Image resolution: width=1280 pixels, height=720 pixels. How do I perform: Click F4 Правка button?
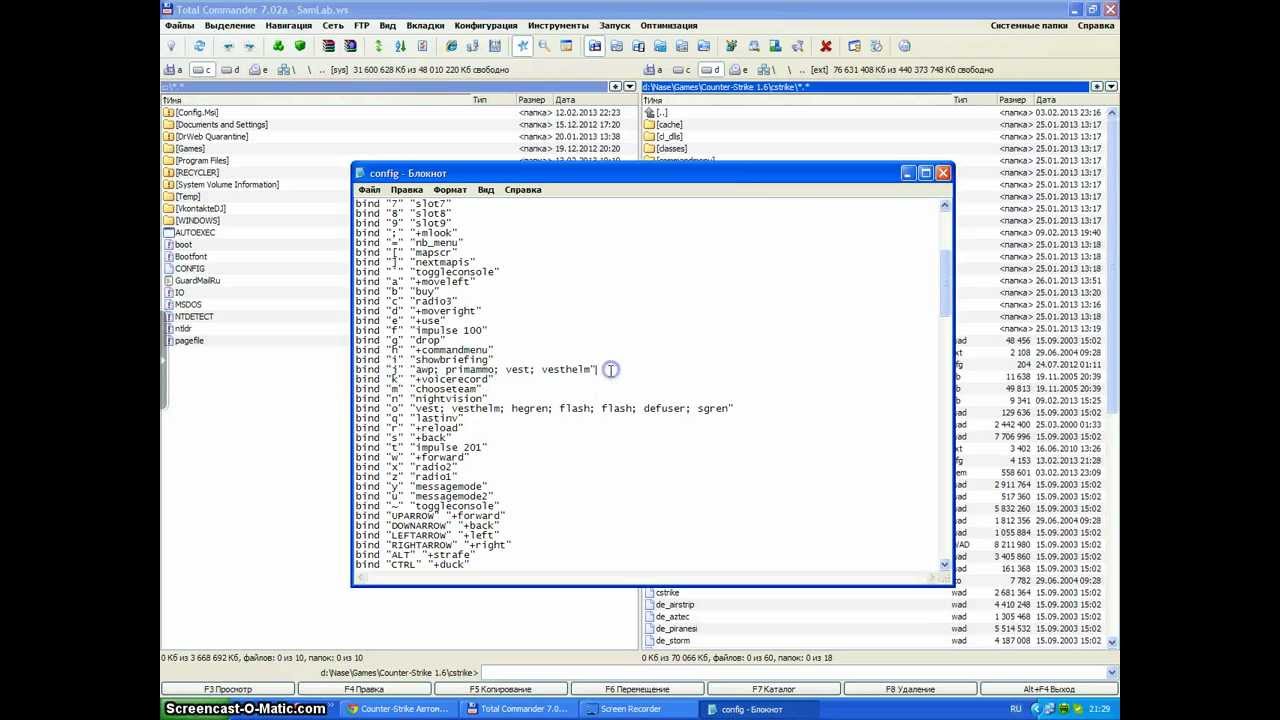click(364, 689)
